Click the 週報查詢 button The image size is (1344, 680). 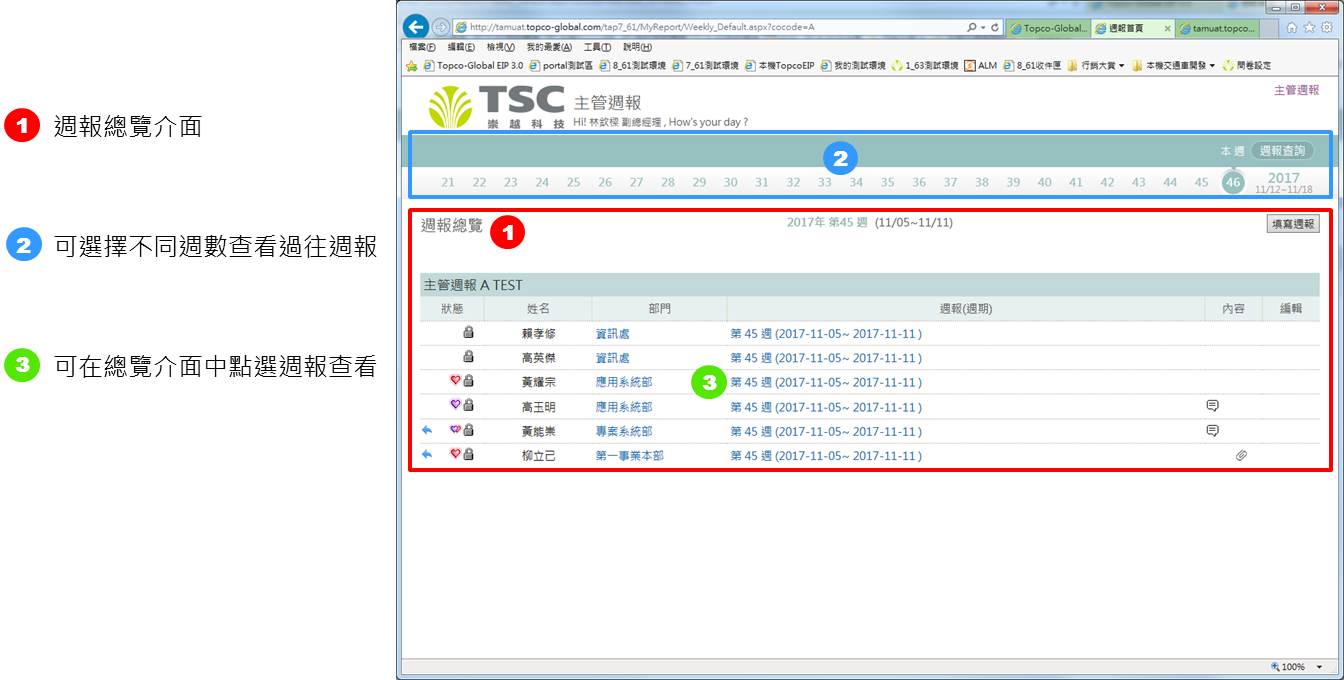1282,151
